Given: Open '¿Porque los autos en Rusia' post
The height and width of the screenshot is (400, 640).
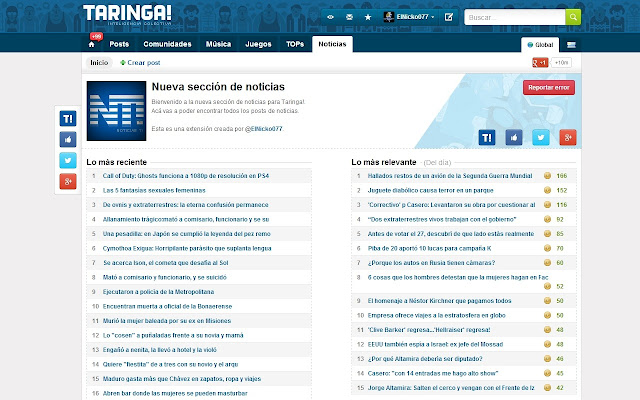Looking at the screenshot, I should pos(431,263).
